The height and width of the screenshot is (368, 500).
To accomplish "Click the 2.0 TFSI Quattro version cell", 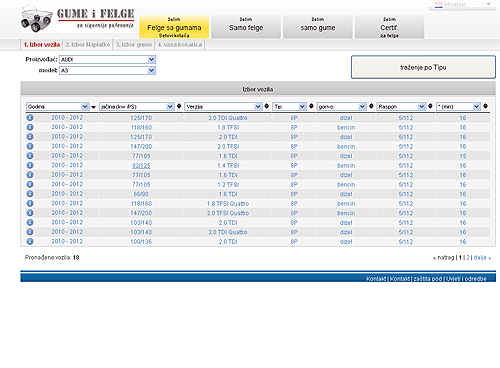I will 228,213.
